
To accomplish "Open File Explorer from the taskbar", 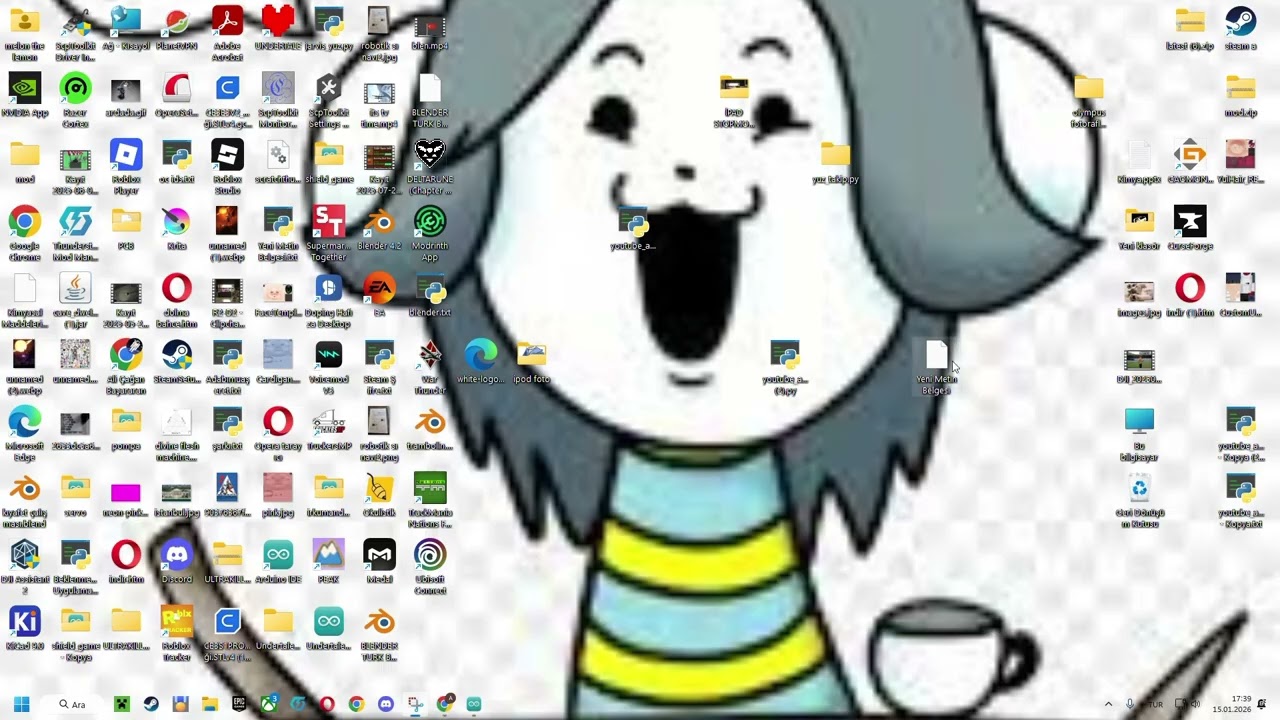I will click(x=209, y=704).
